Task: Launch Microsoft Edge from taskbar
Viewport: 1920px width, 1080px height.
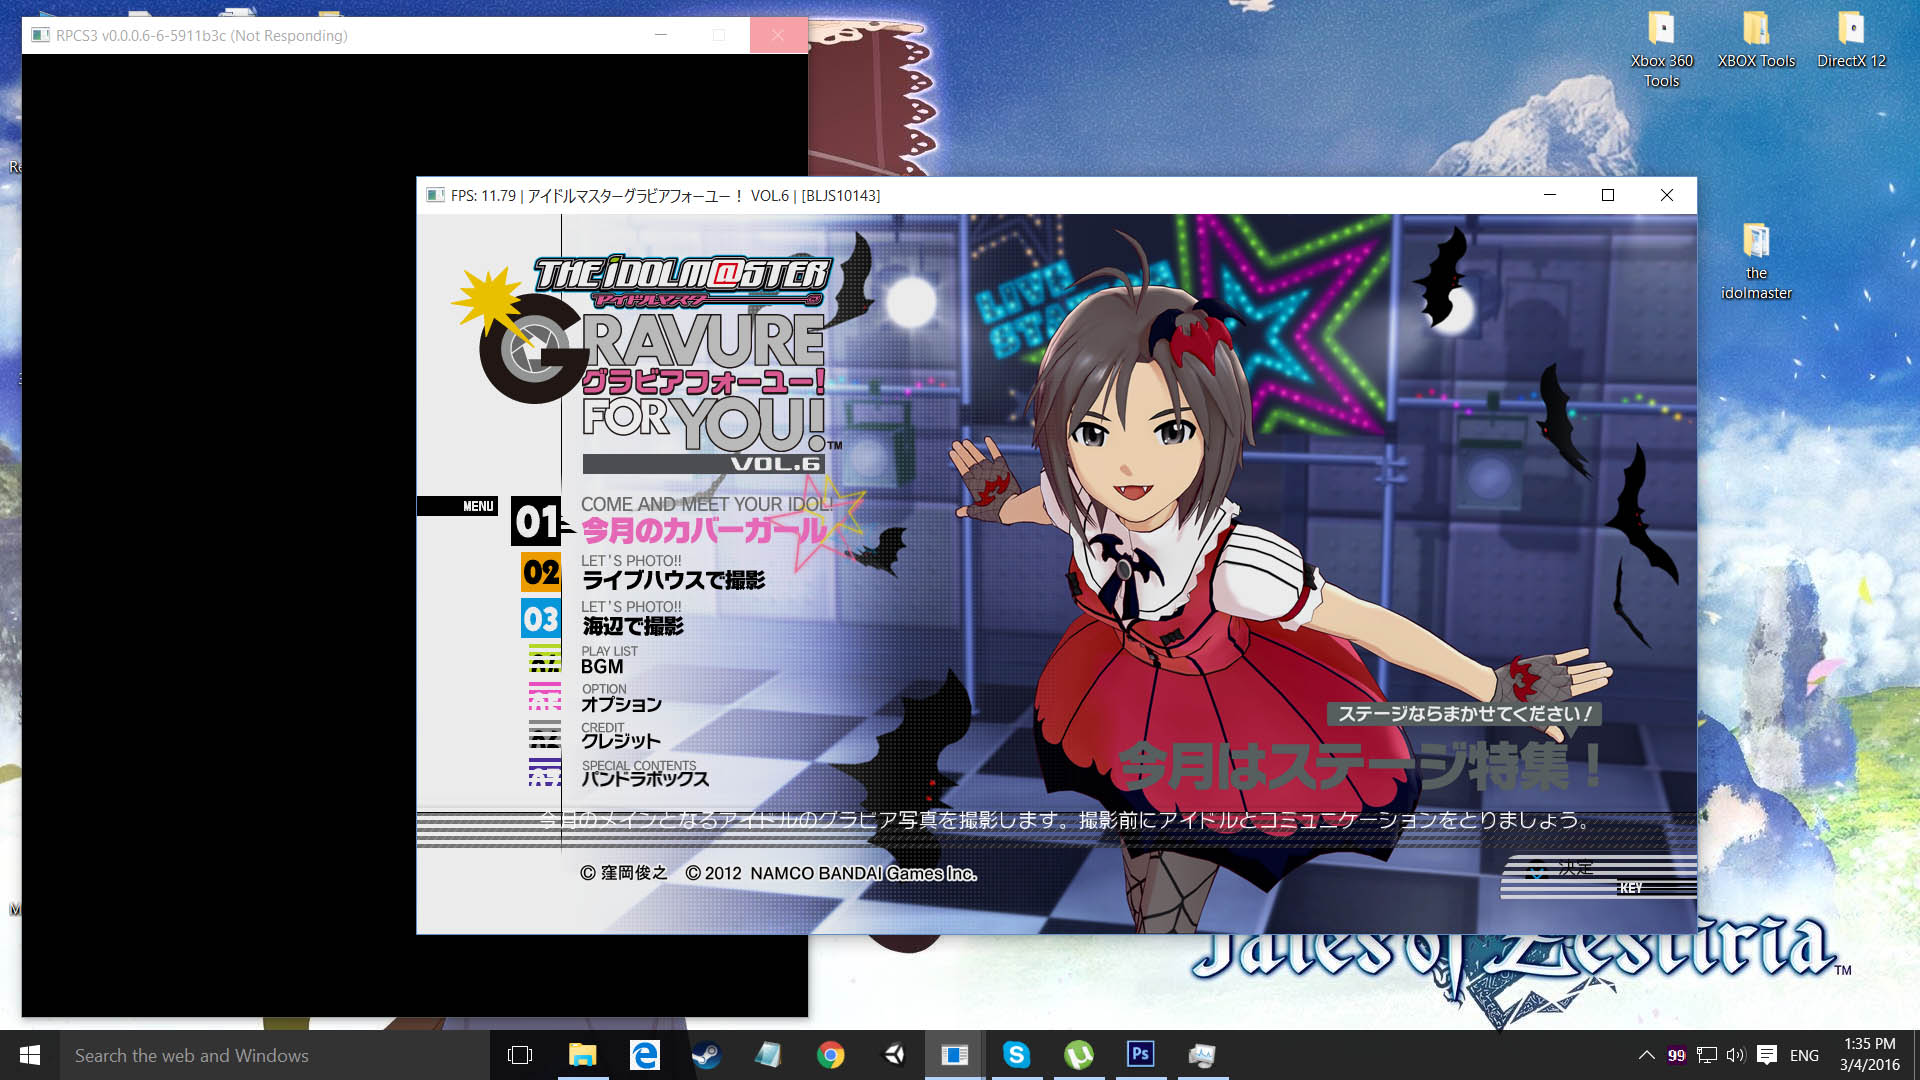Action: [644, 1055]
